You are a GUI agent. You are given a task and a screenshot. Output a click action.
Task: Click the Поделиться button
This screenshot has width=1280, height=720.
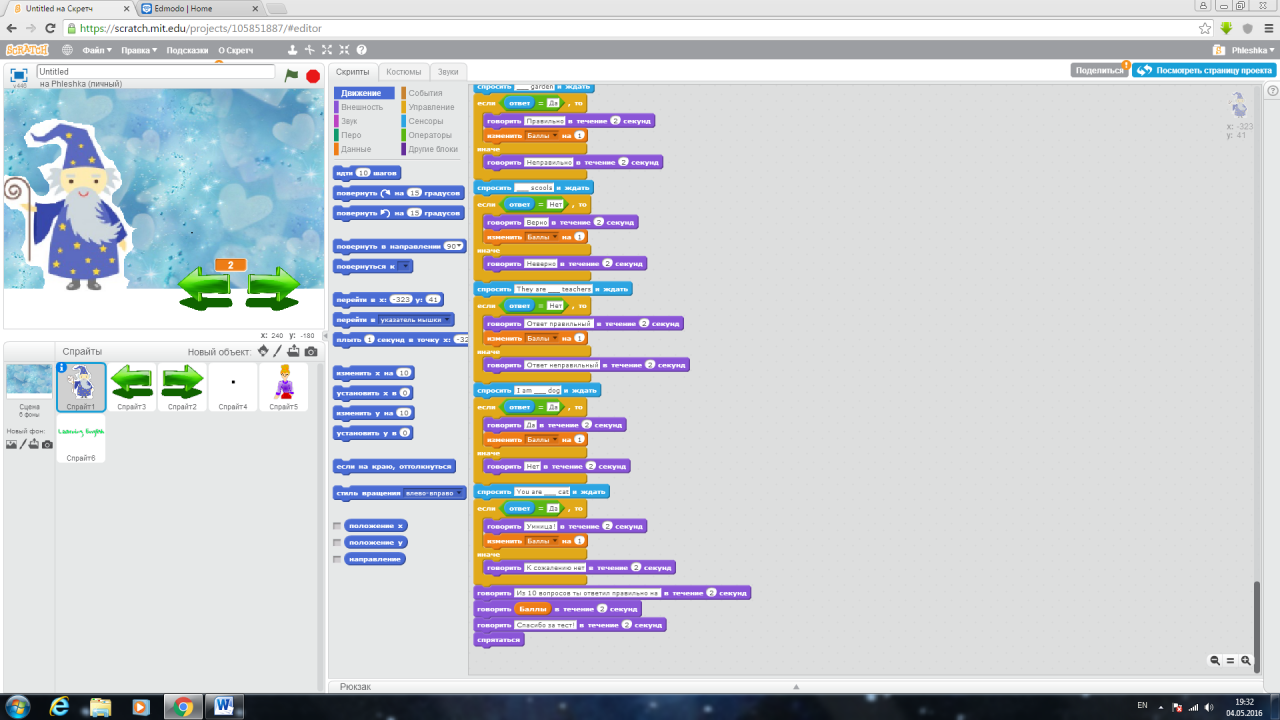(x=1098, y=71)
